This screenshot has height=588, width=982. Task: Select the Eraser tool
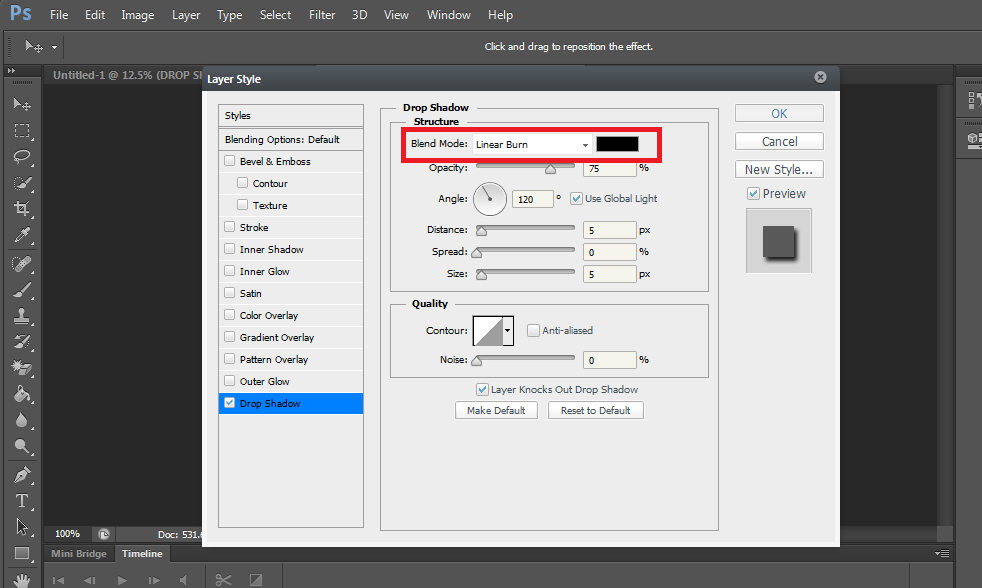(x=22, y=368)
